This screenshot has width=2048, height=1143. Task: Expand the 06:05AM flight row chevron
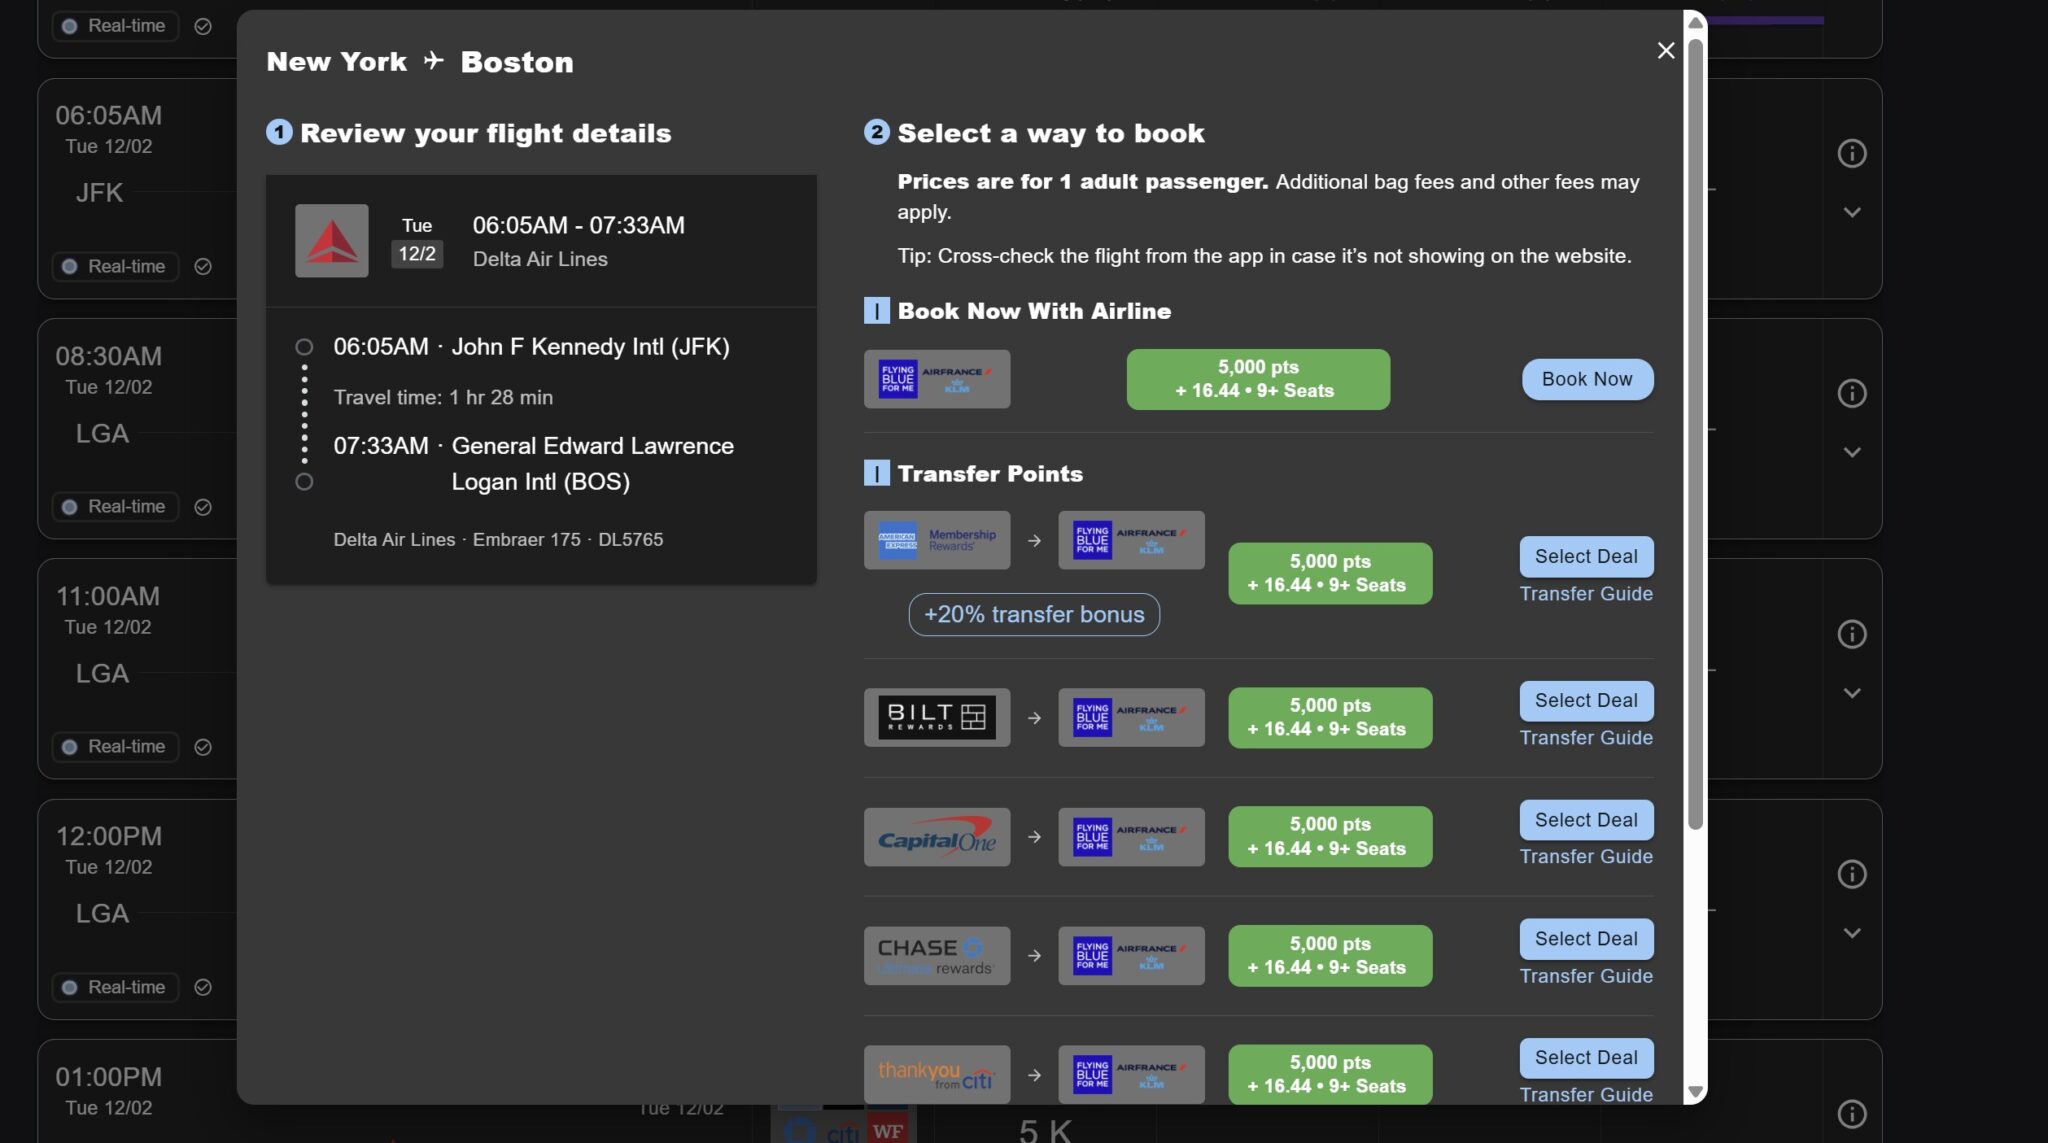[1851, 212]
